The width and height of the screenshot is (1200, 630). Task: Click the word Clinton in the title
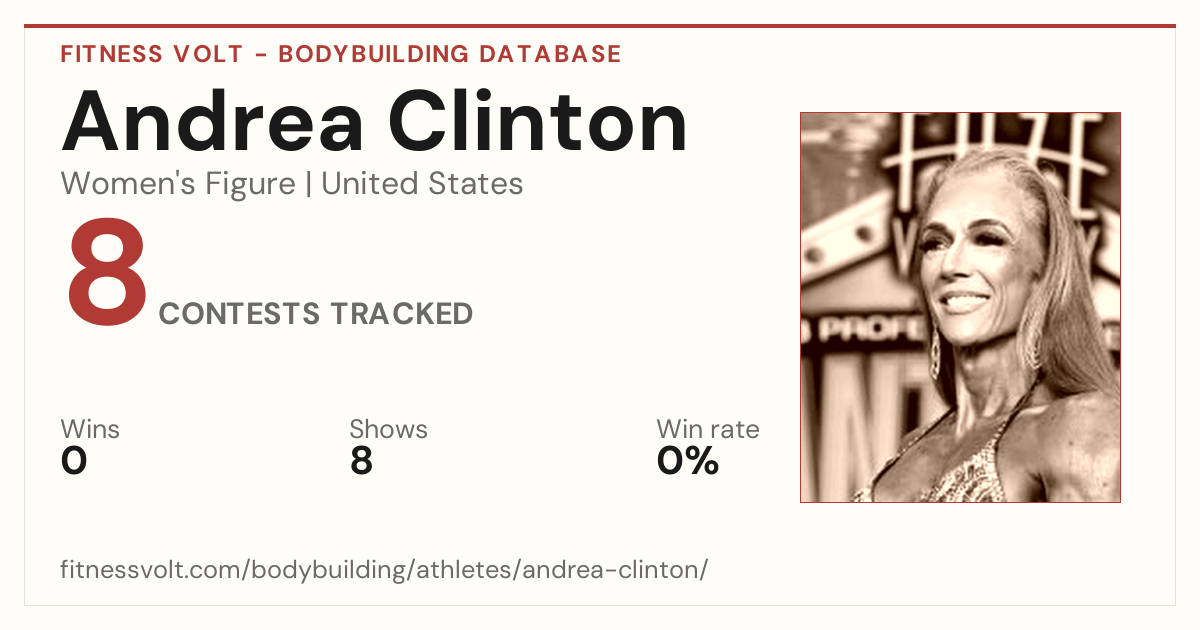click(x=538, y=120)
